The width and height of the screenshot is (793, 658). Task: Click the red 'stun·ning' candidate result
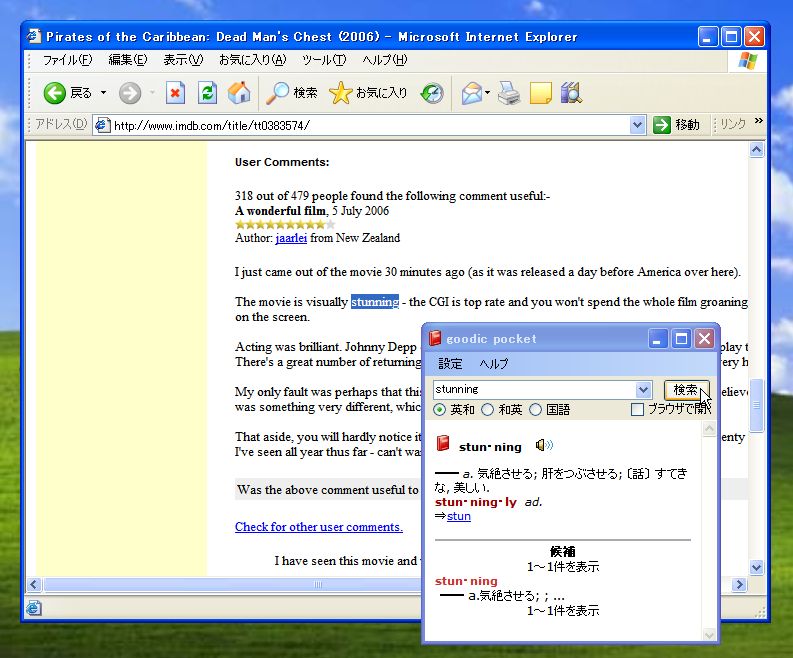[x=466, y=581]
